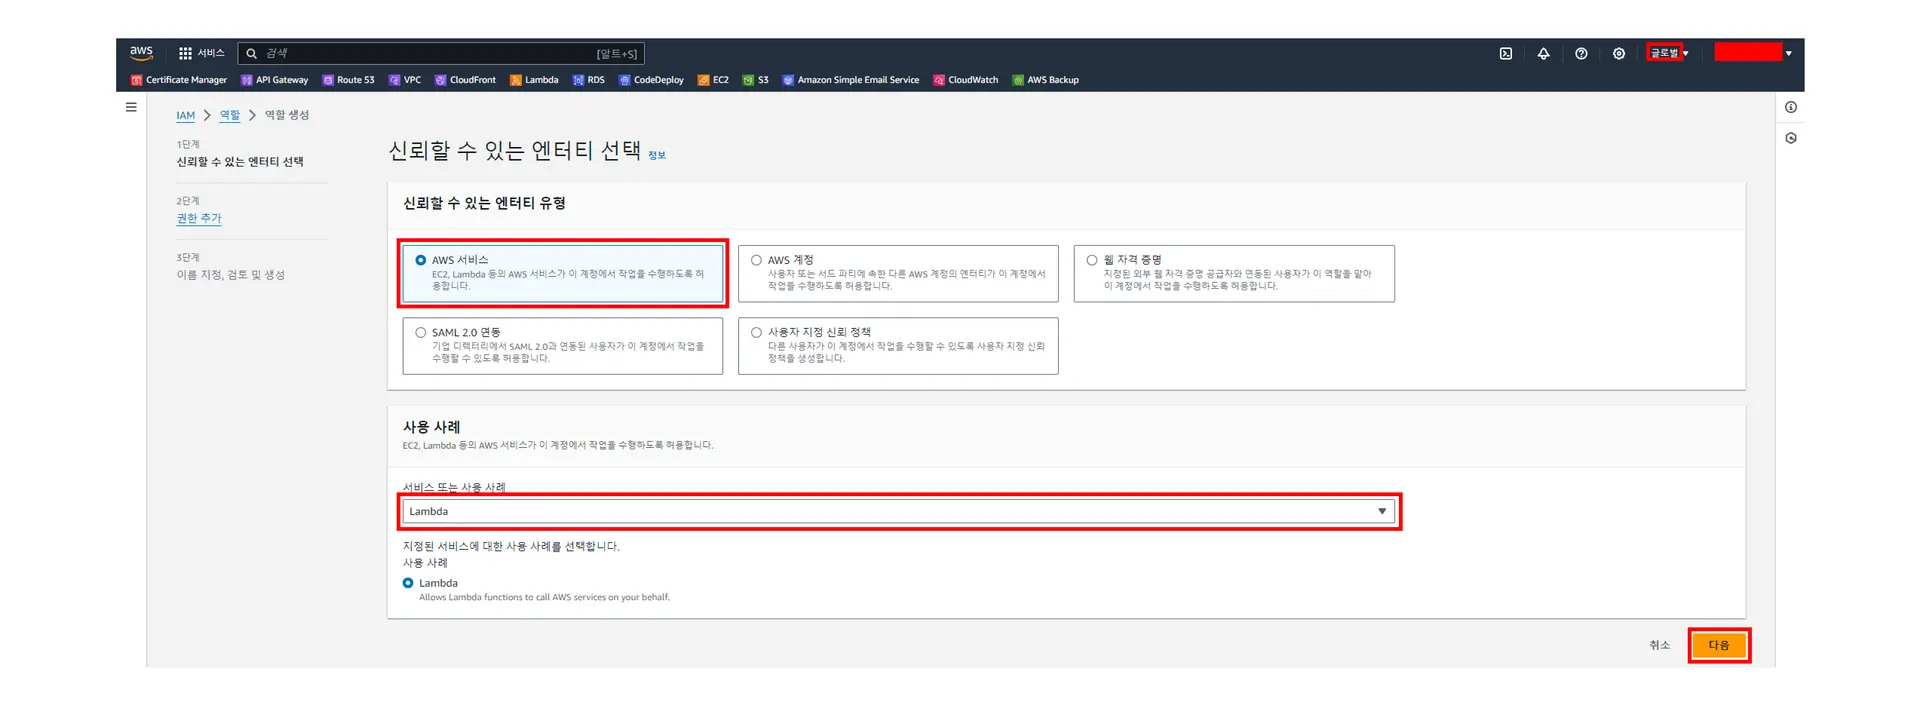Image resolution: width=1920 pixels, height=705 pixels.
Task: Open the settings gear icon
Action: pos(1618,54)
